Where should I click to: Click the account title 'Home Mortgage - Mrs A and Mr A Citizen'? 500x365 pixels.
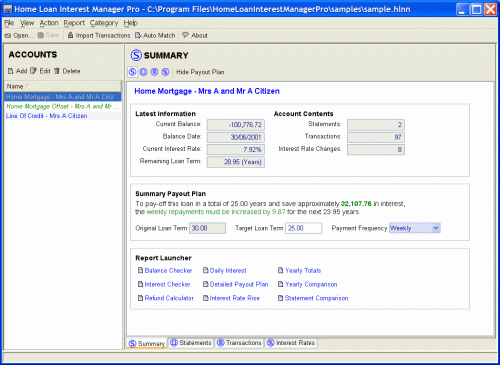(x=207, y=91)
